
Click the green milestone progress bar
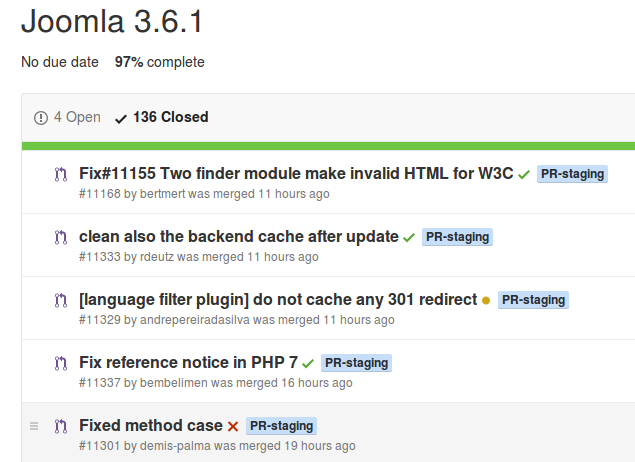click(x=328, y=146)
